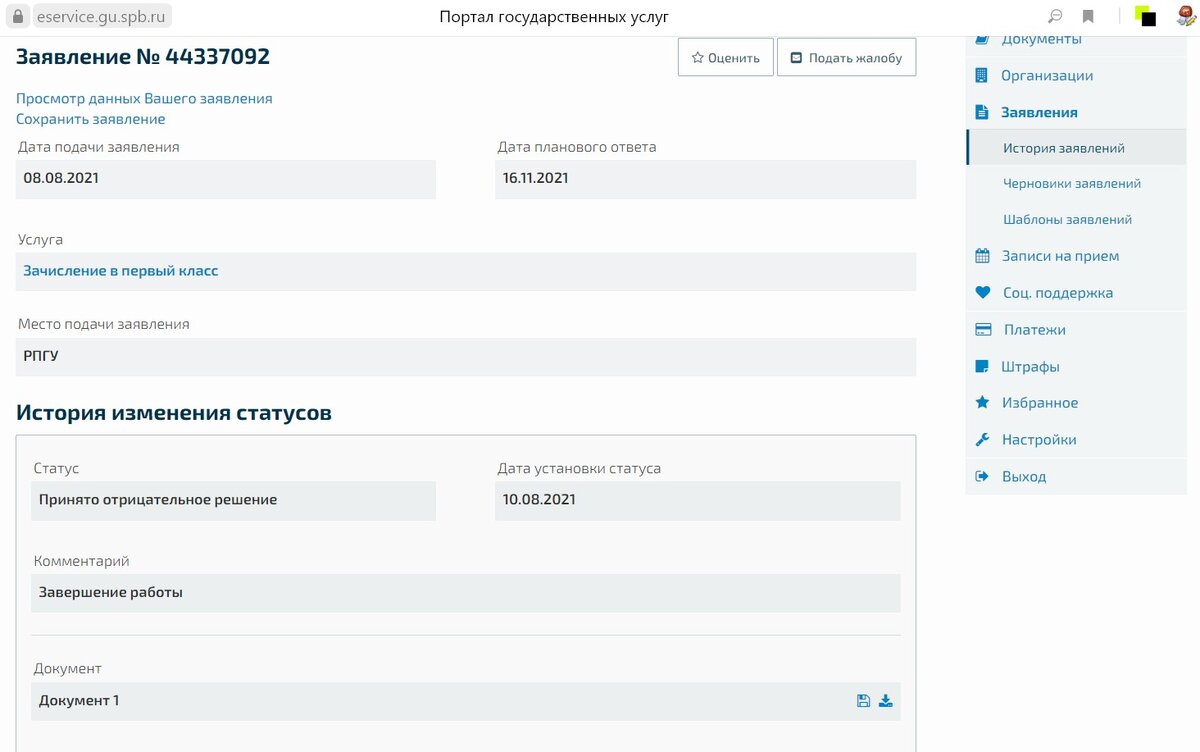The image size is (1200, 752).
Task: Open the Документы sidebar item
Action: coord(1041,39)
